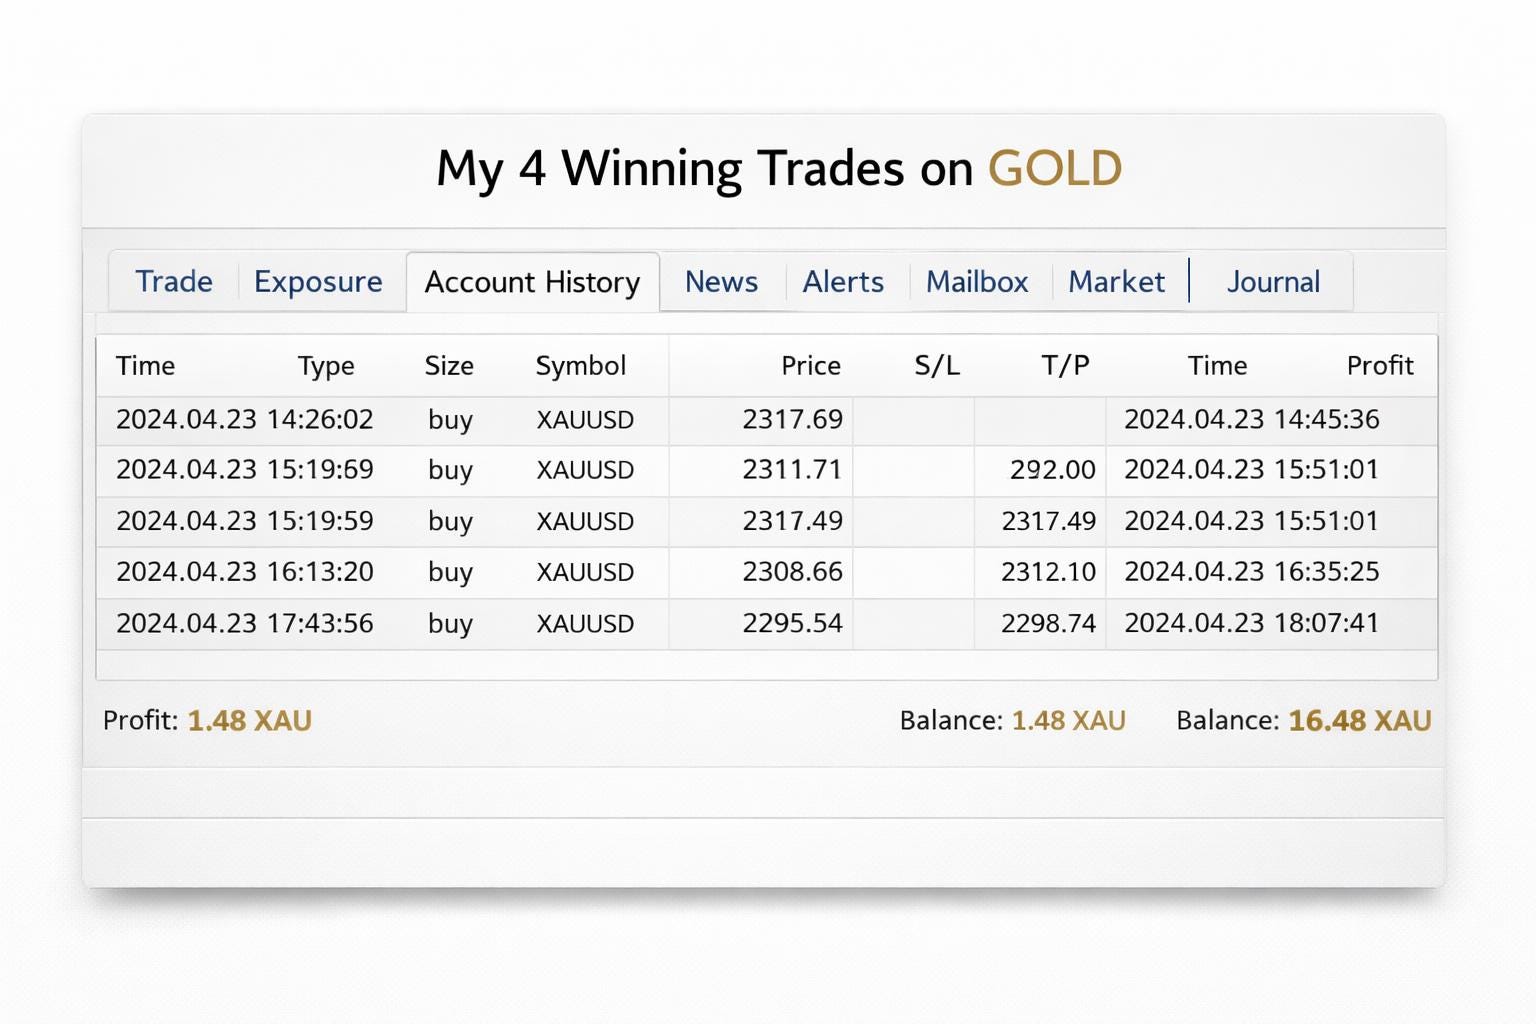
Task: Click the Balance: 16.48 XAU value
Action: pos(1303,720)
